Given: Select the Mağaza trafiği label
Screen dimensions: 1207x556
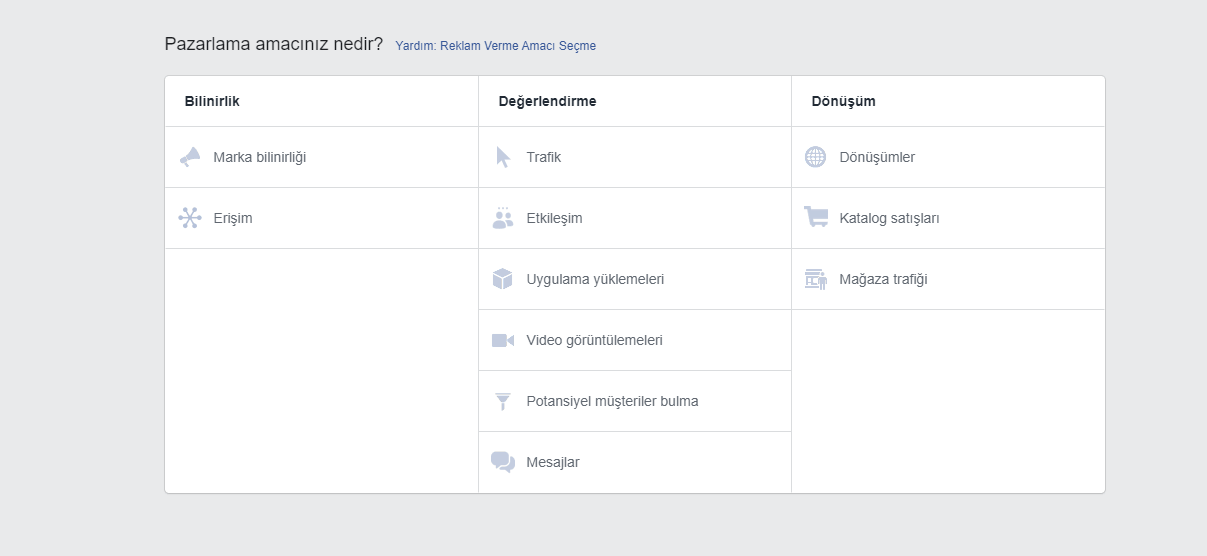Looking at the screenshot, I should click(884, 279).
